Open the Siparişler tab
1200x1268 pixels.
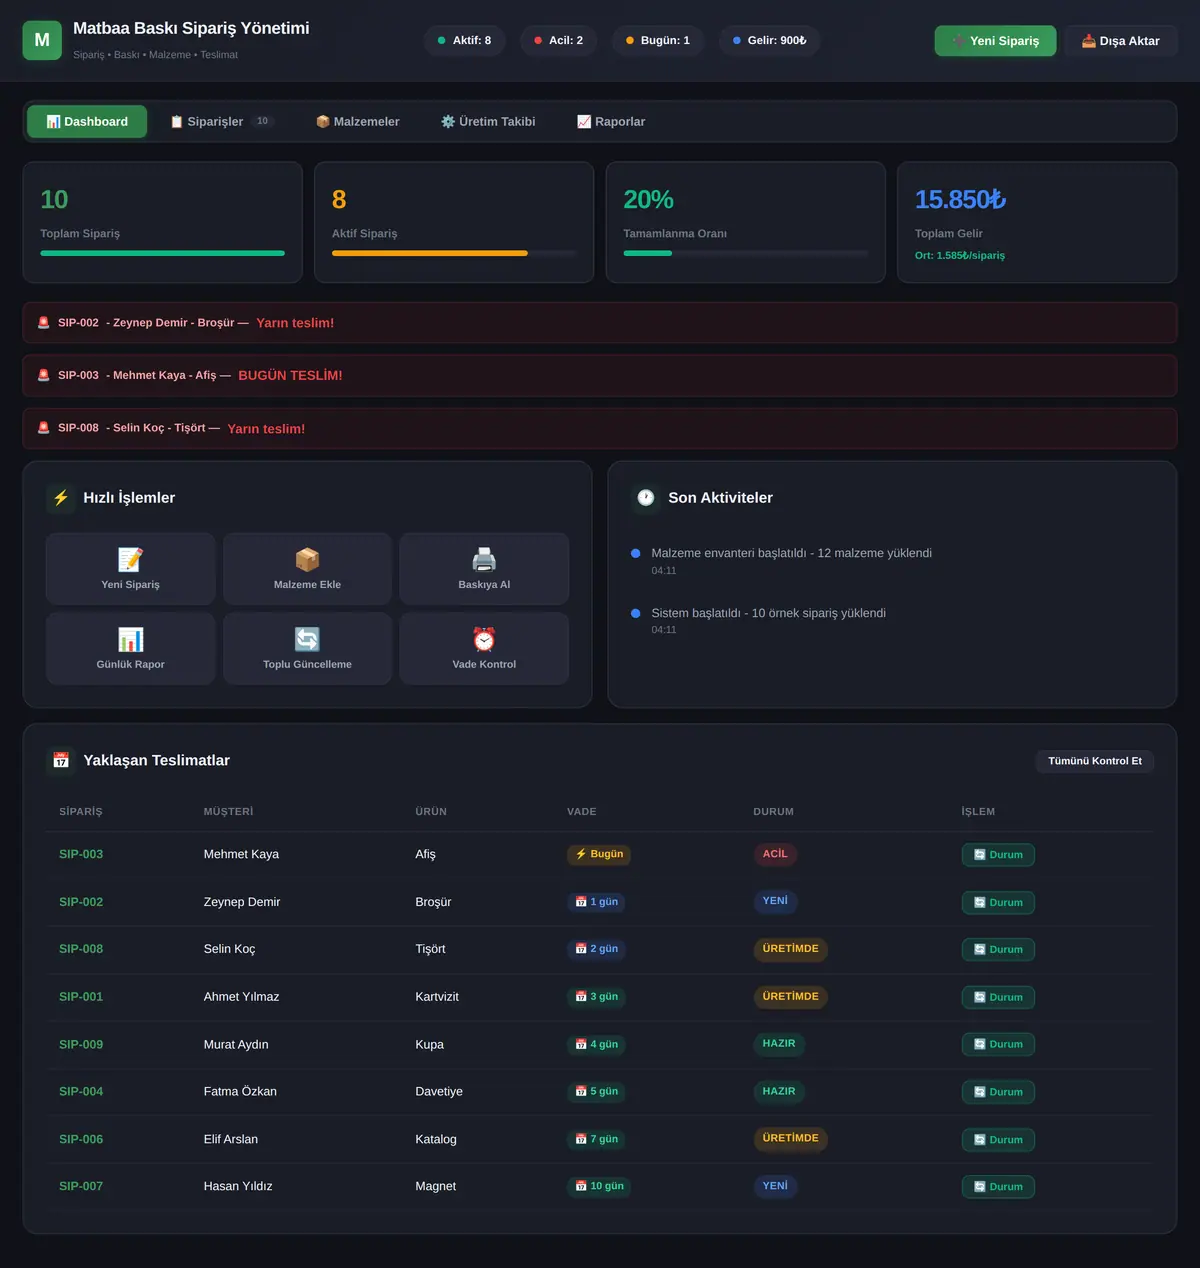coord(221,122)
